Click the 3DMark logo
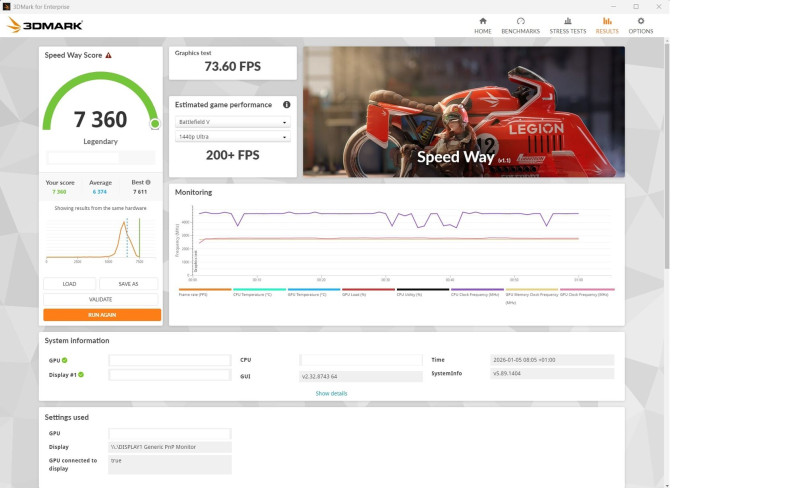Screen dimensions: 800x488 click(x=44, y=25)
